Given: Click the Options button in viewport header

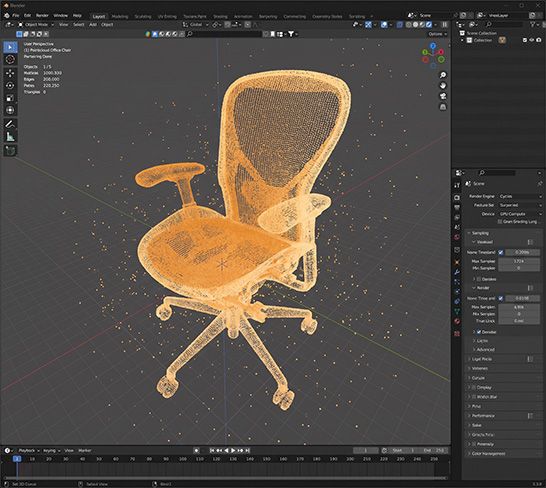Looking at the screenshot, I should tap(437, 34).
